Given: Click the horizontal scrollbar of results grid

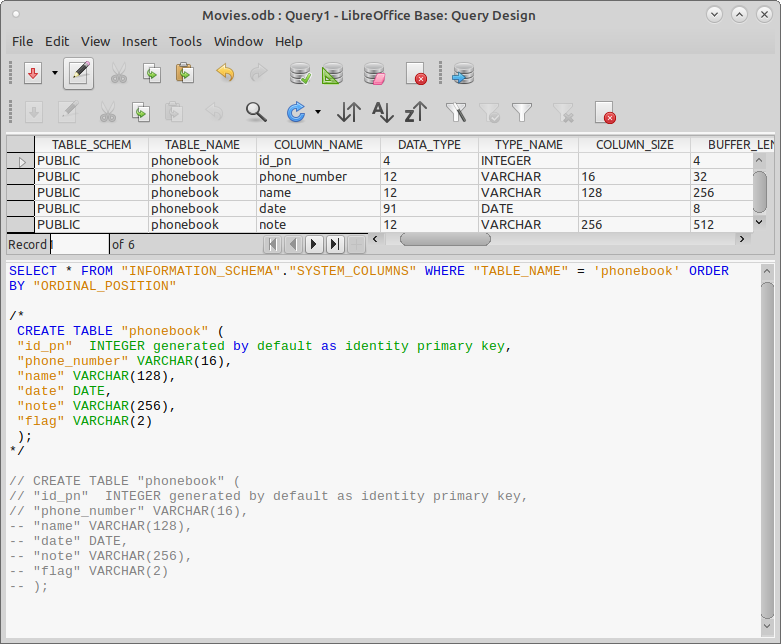Looking at the screenshot, I should pyautogui.click(x=558, y=240).
